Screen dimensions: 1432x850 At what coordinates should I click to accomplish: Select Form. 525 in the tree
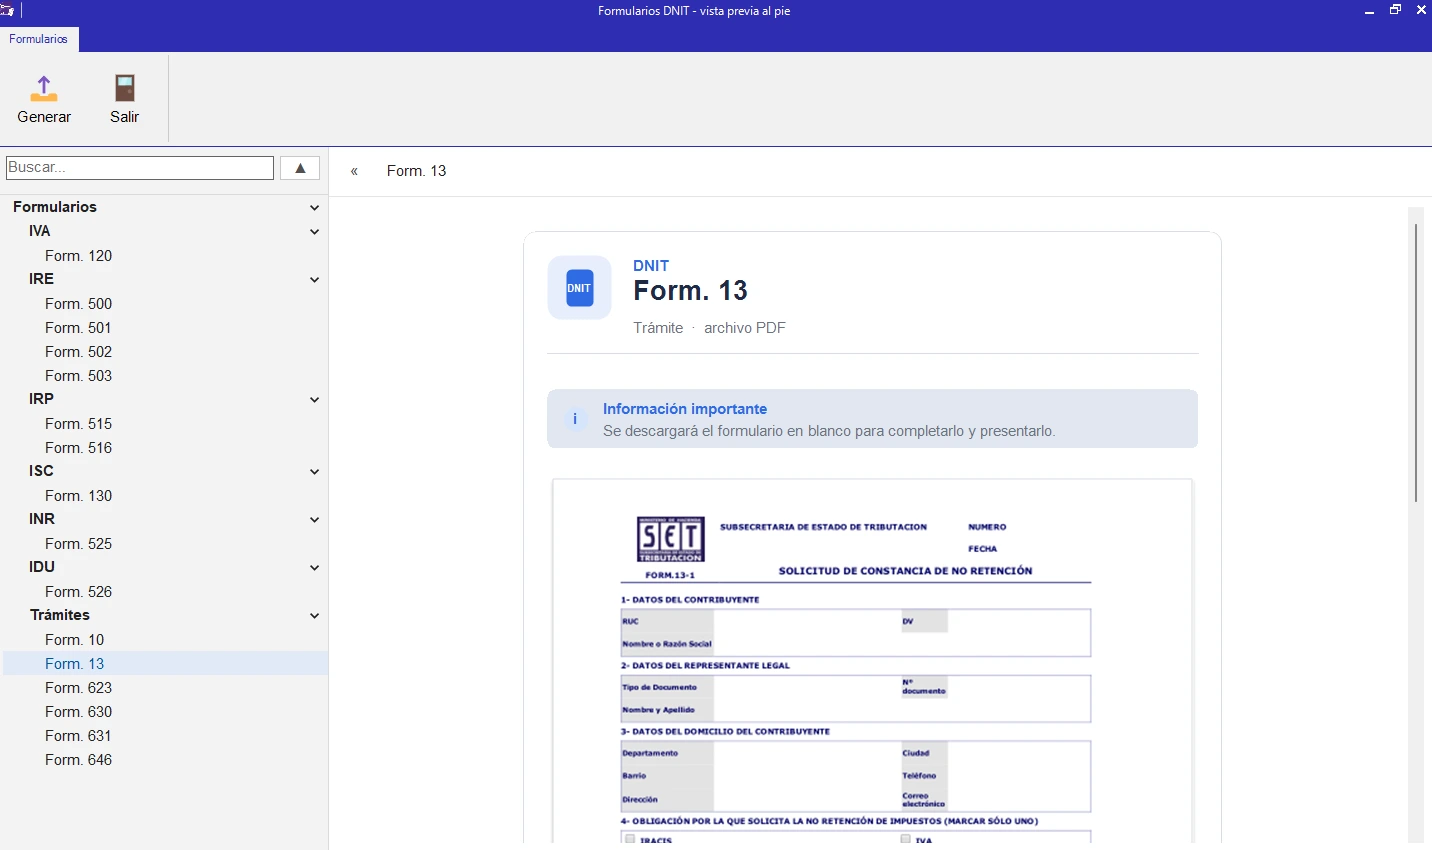pyautogui.click(x=79, y=544)
